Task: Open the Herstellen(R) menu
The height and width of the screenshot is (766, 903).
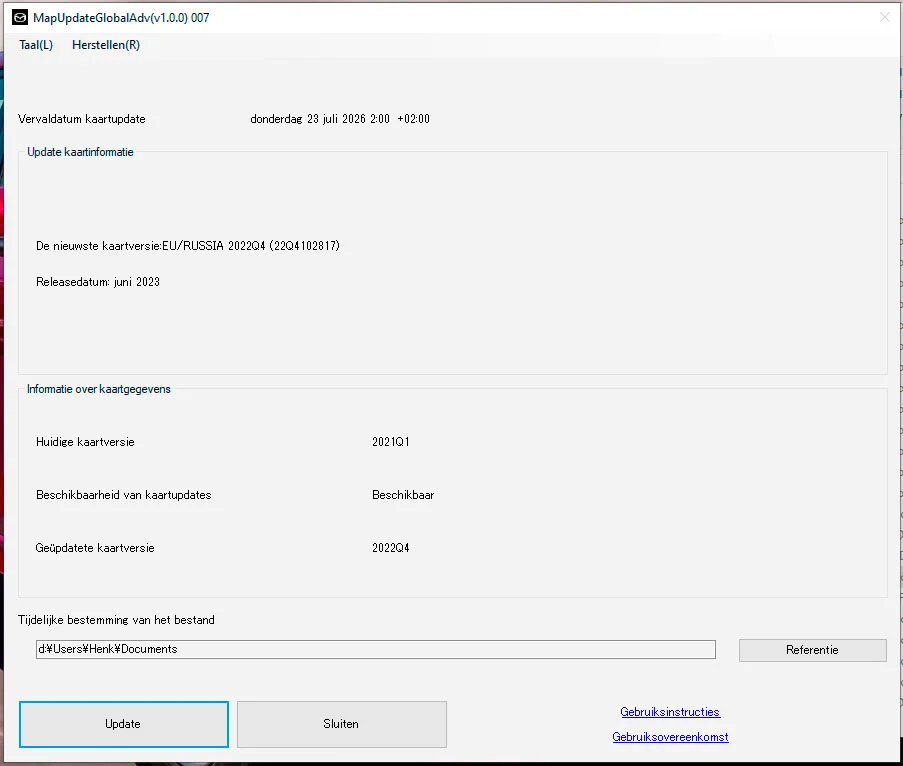Action: tap(105, 44)
